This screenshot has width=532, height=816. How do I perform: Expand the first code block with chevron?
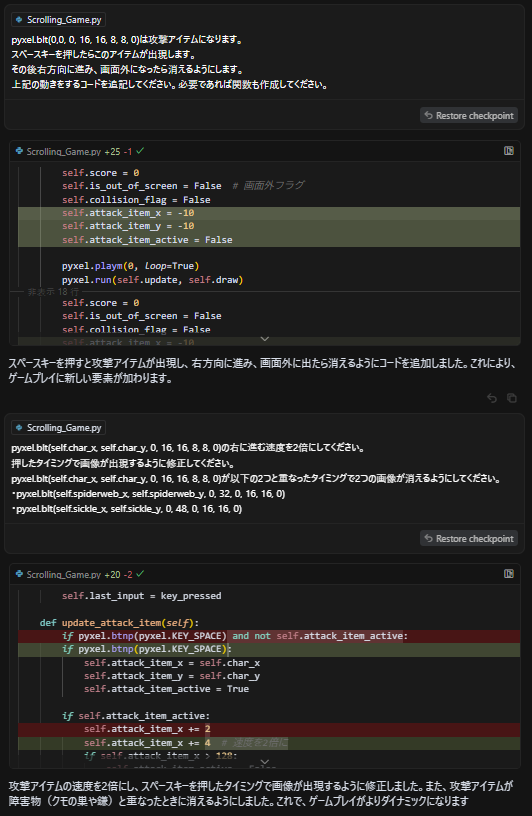pos(264,339)
